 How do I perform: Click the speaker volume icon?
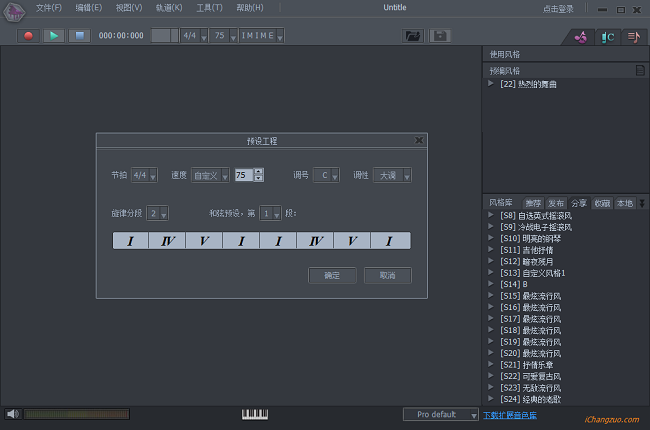click(x=12, y=414)
